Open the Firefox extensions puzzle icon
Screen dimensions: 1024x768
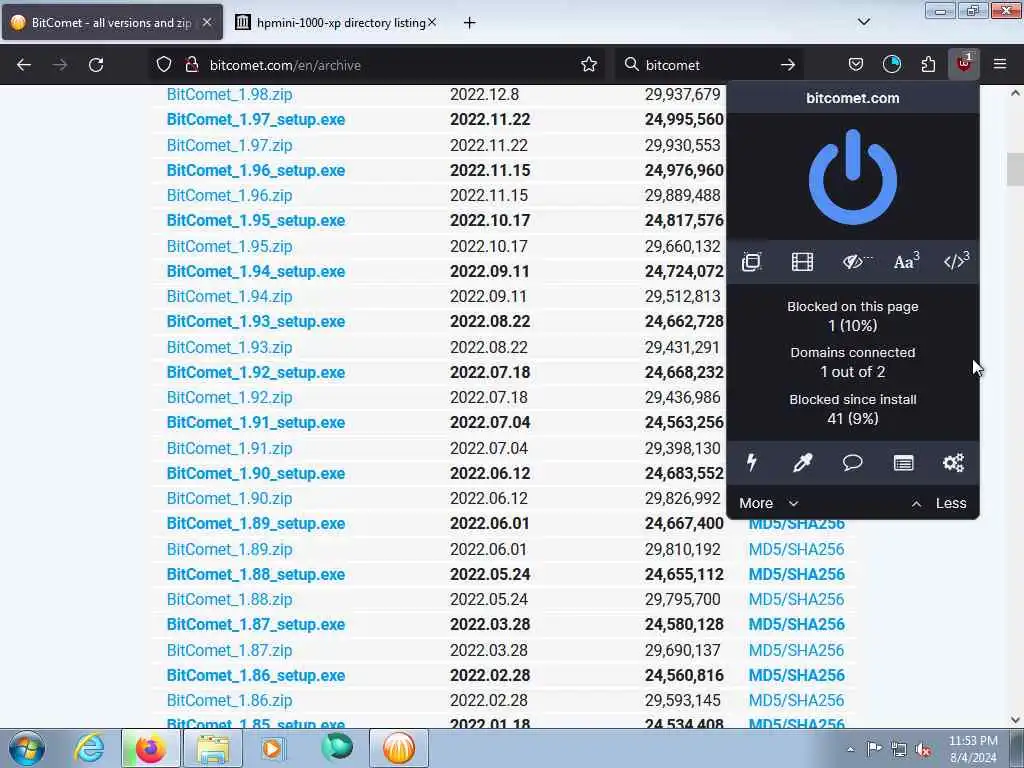coord(928,64)
